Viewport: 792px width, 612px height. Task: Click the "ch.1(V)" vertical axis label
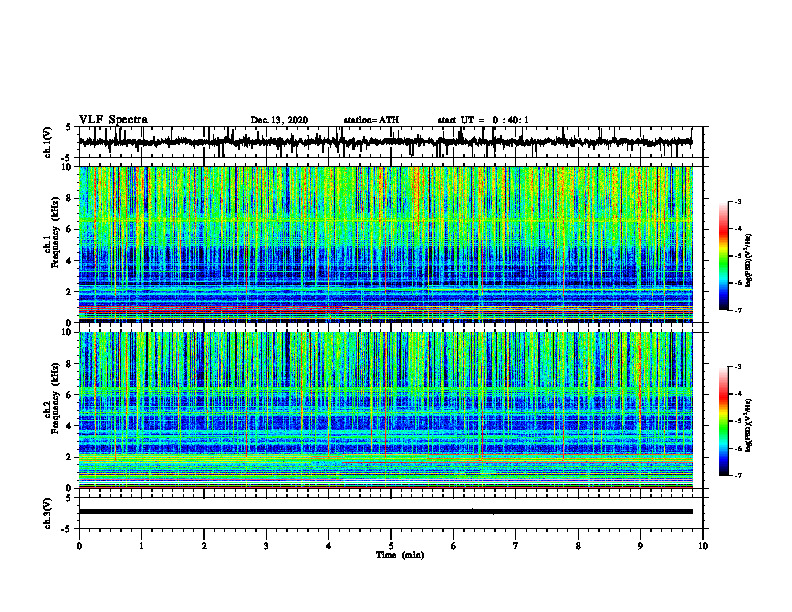[48, 142]
